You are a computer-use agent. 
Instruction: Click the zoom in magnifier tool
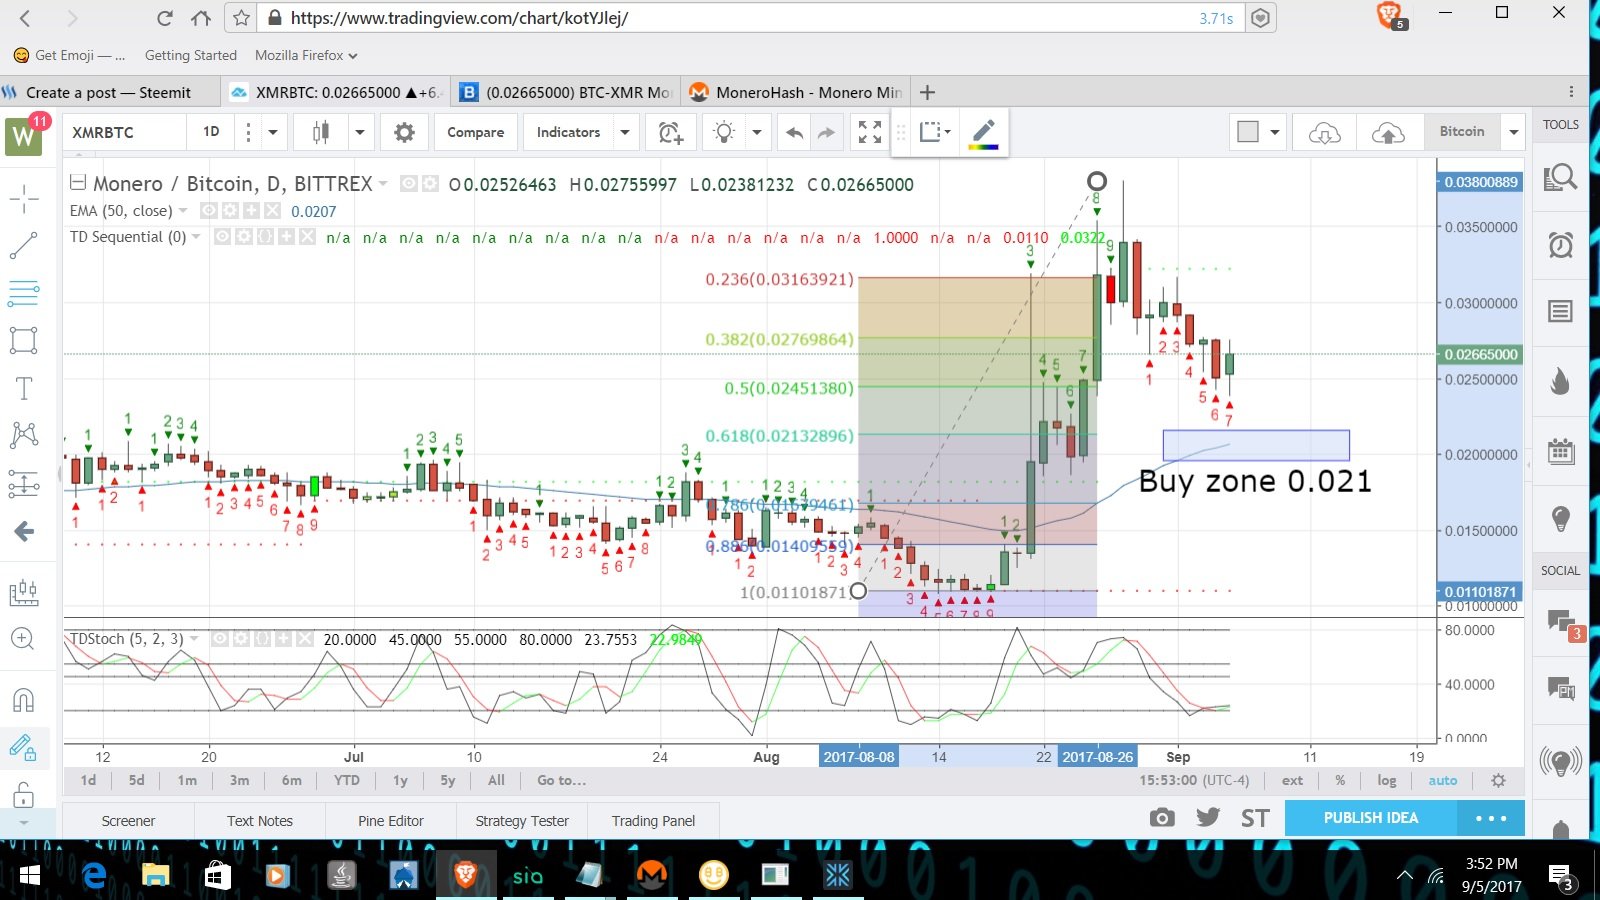pos(24,639)
